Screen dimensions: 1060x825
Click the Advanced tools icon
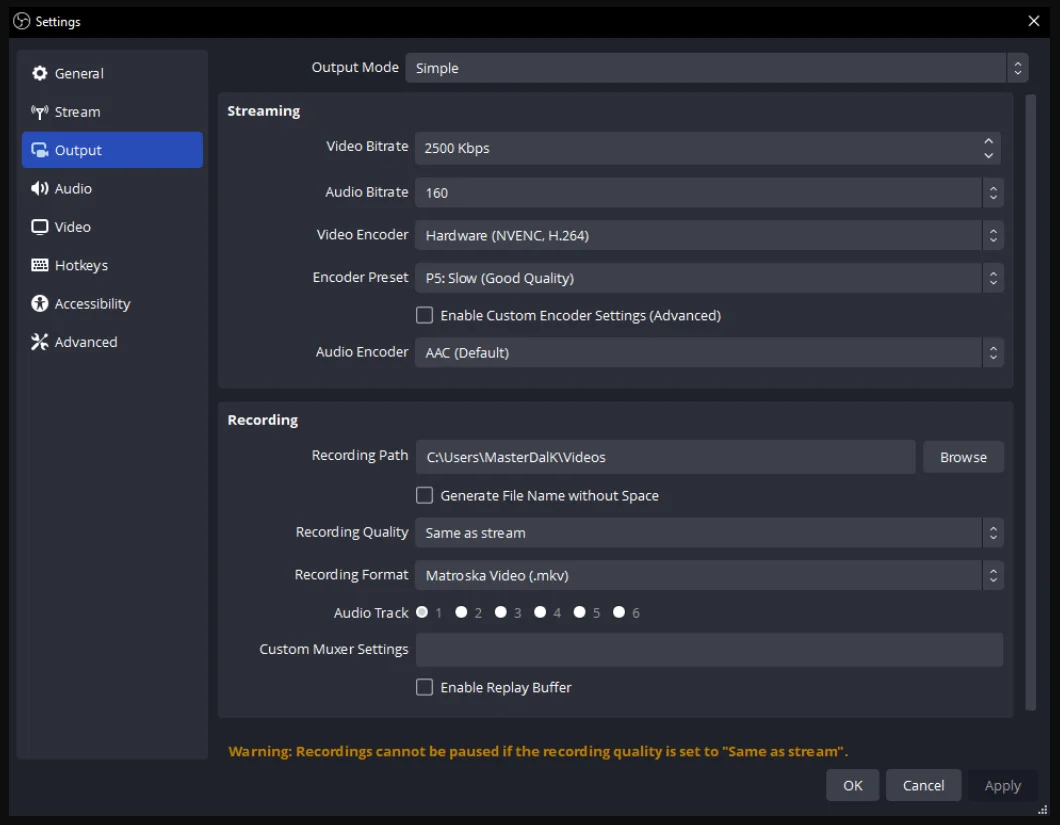point(40,342)
